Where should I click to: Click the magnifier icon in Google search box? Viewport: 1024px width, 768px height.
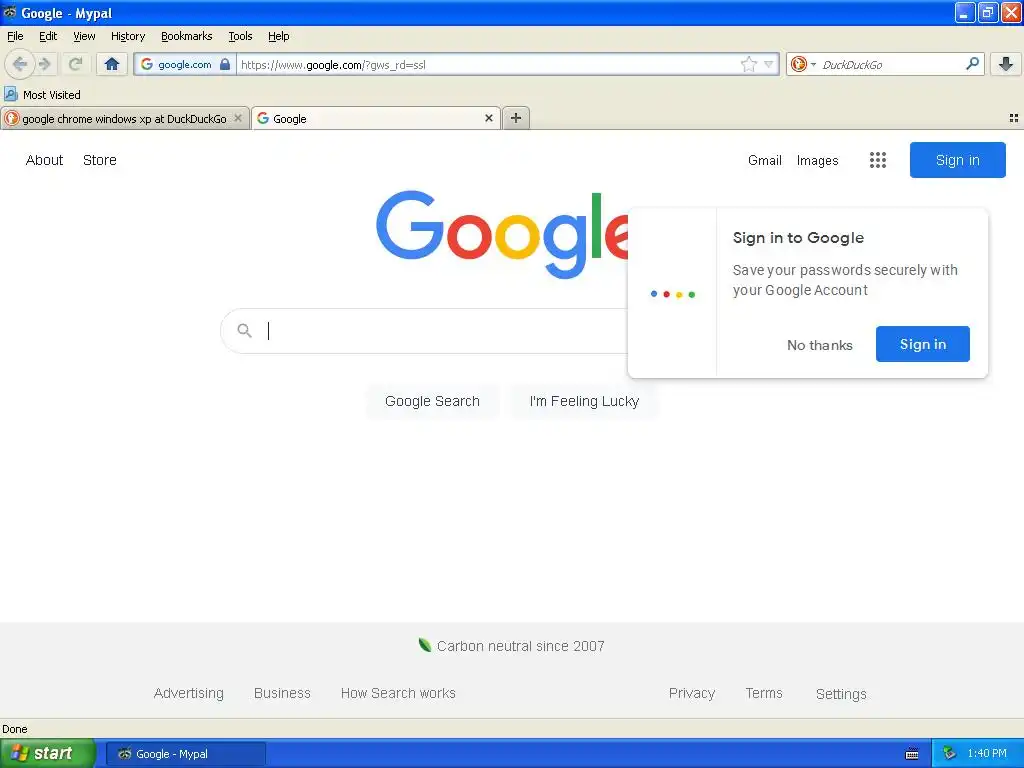point(244,330)
